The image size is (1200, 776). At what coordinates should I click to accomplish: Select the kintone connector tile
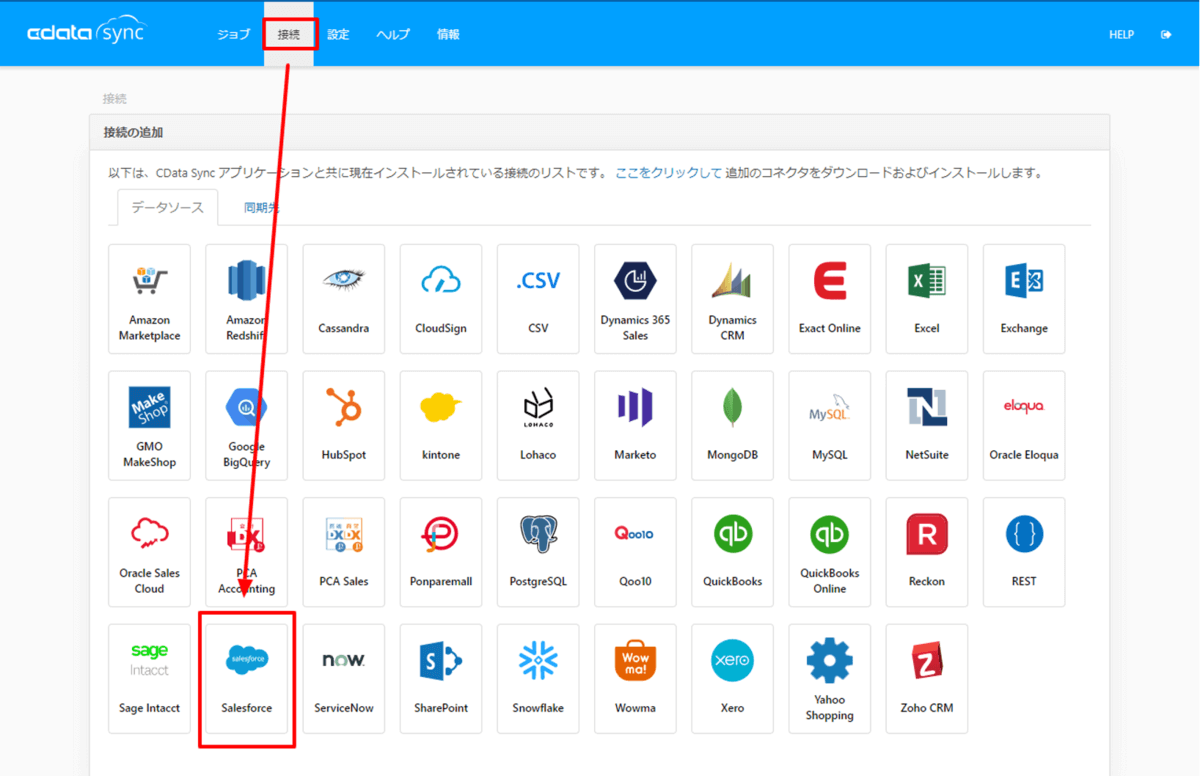tap(441, 426)
